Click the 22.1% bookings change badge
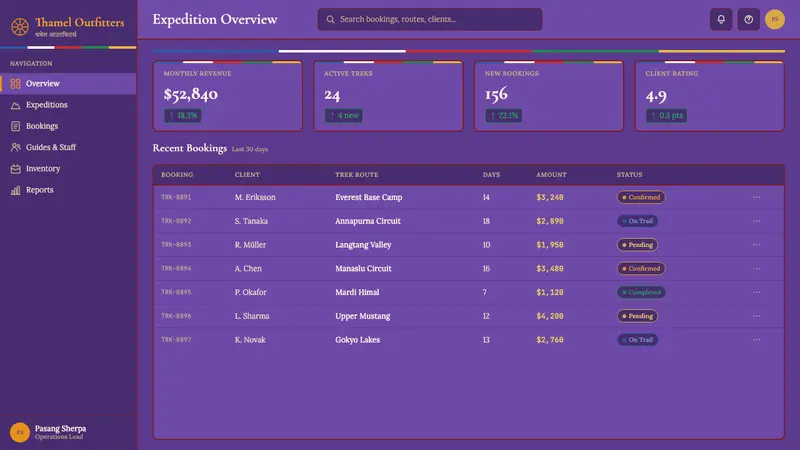Screen dimensions: 800x450 (504, 116)
